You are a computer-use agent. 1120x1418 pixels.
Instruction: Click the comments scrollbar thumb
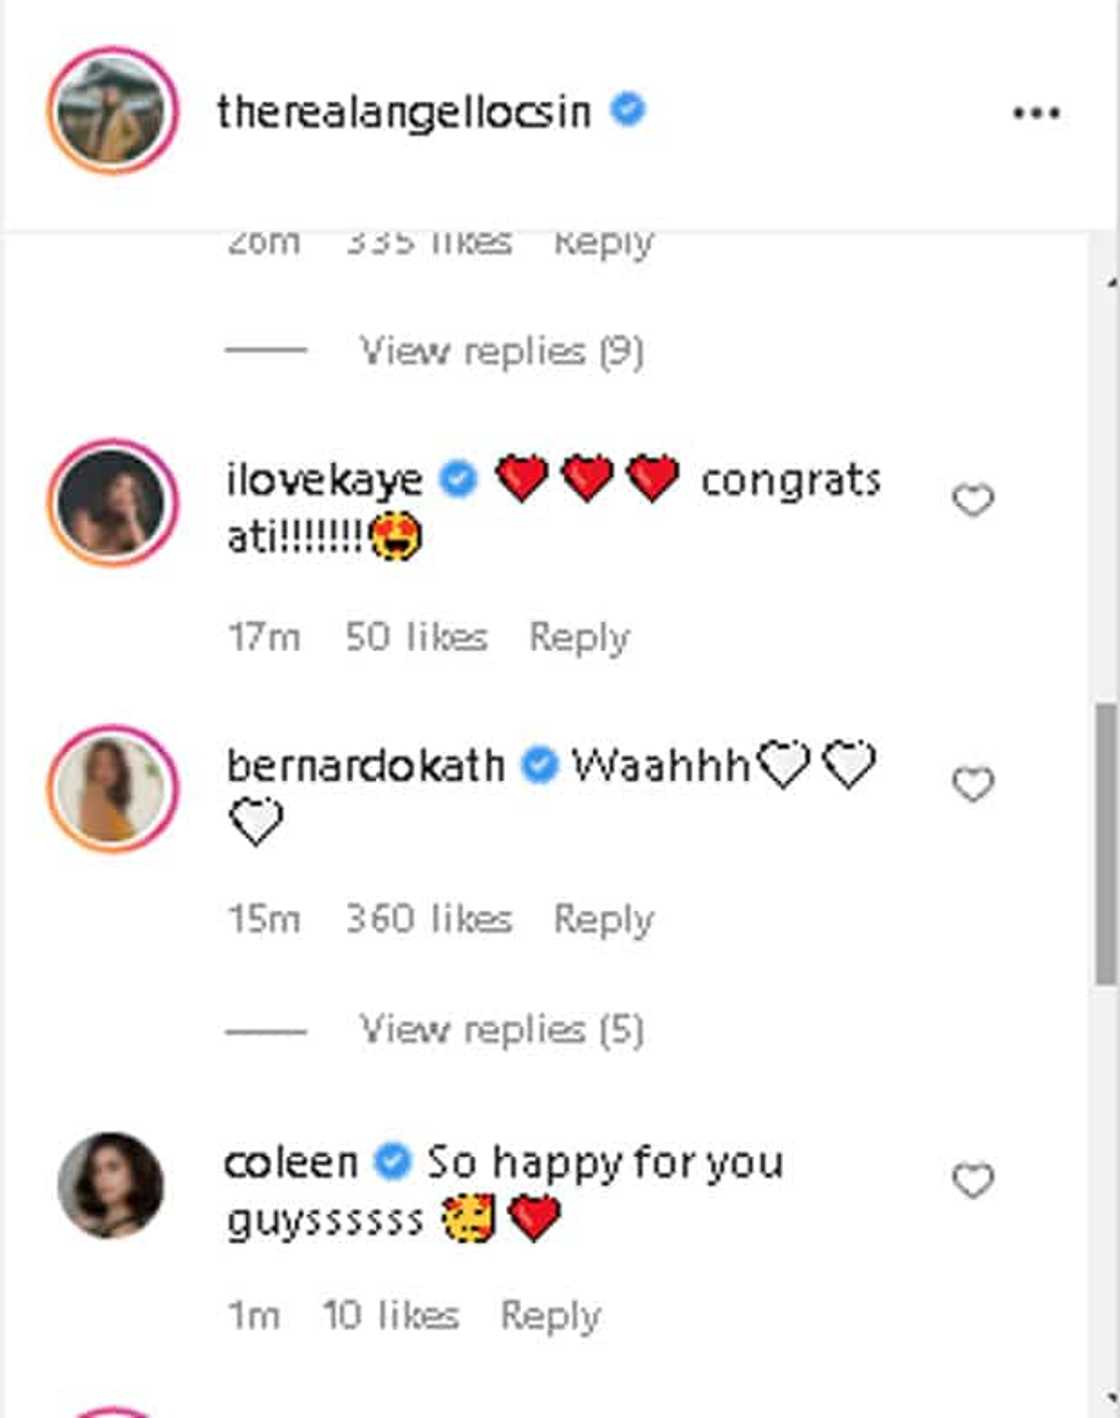pyautogui.click(x=1105, y=845)
